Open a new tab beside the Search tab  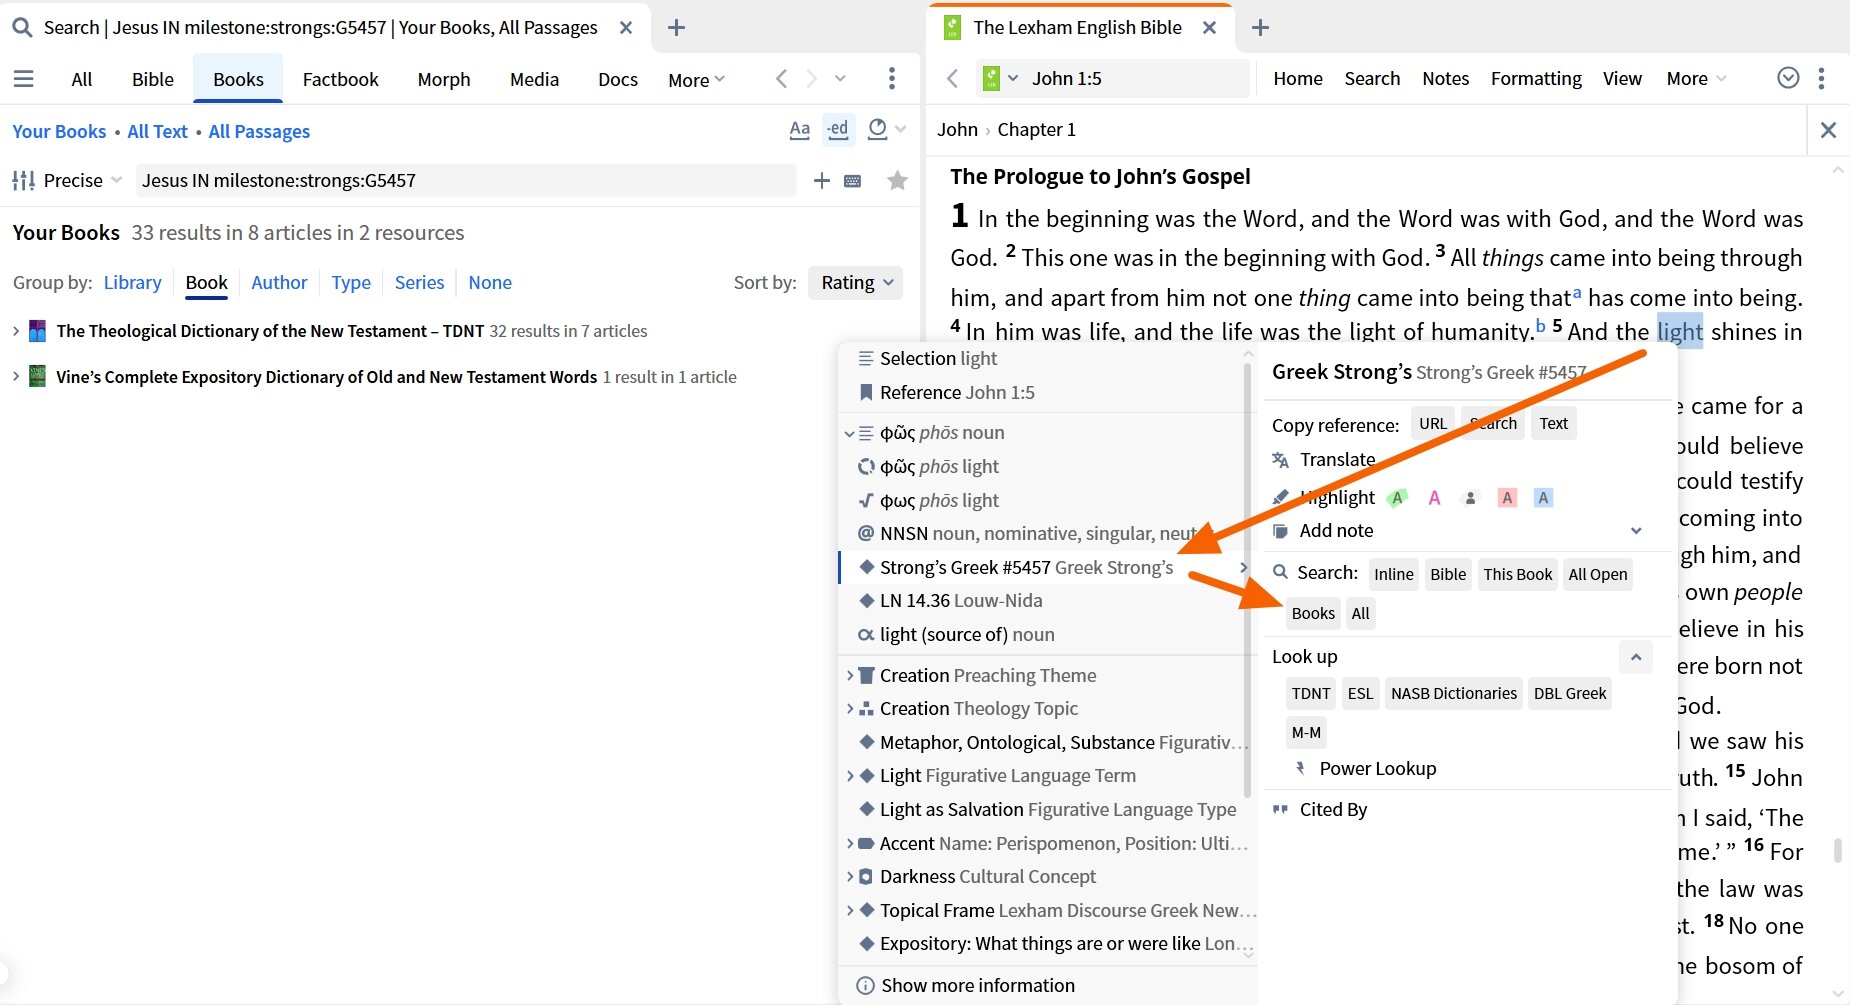(676, 28)
